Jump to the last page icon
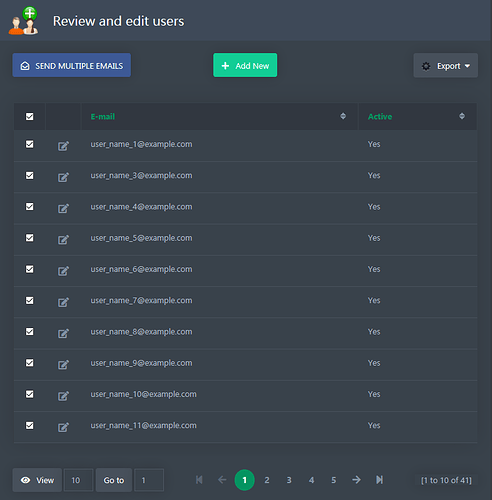492x500 pixels. tap(379, 480)
